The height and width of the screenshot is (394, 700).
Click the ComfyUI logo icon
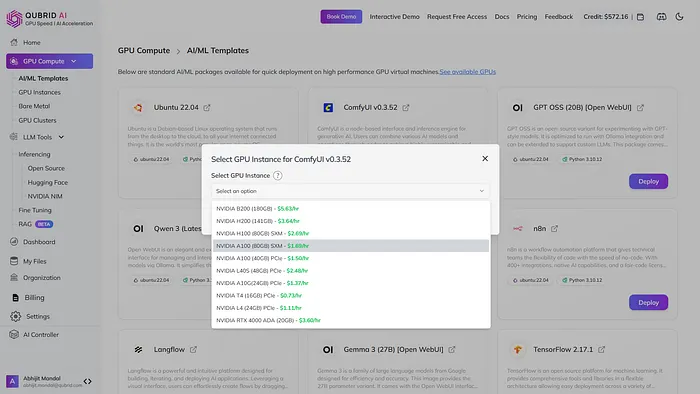click(328, 108)
